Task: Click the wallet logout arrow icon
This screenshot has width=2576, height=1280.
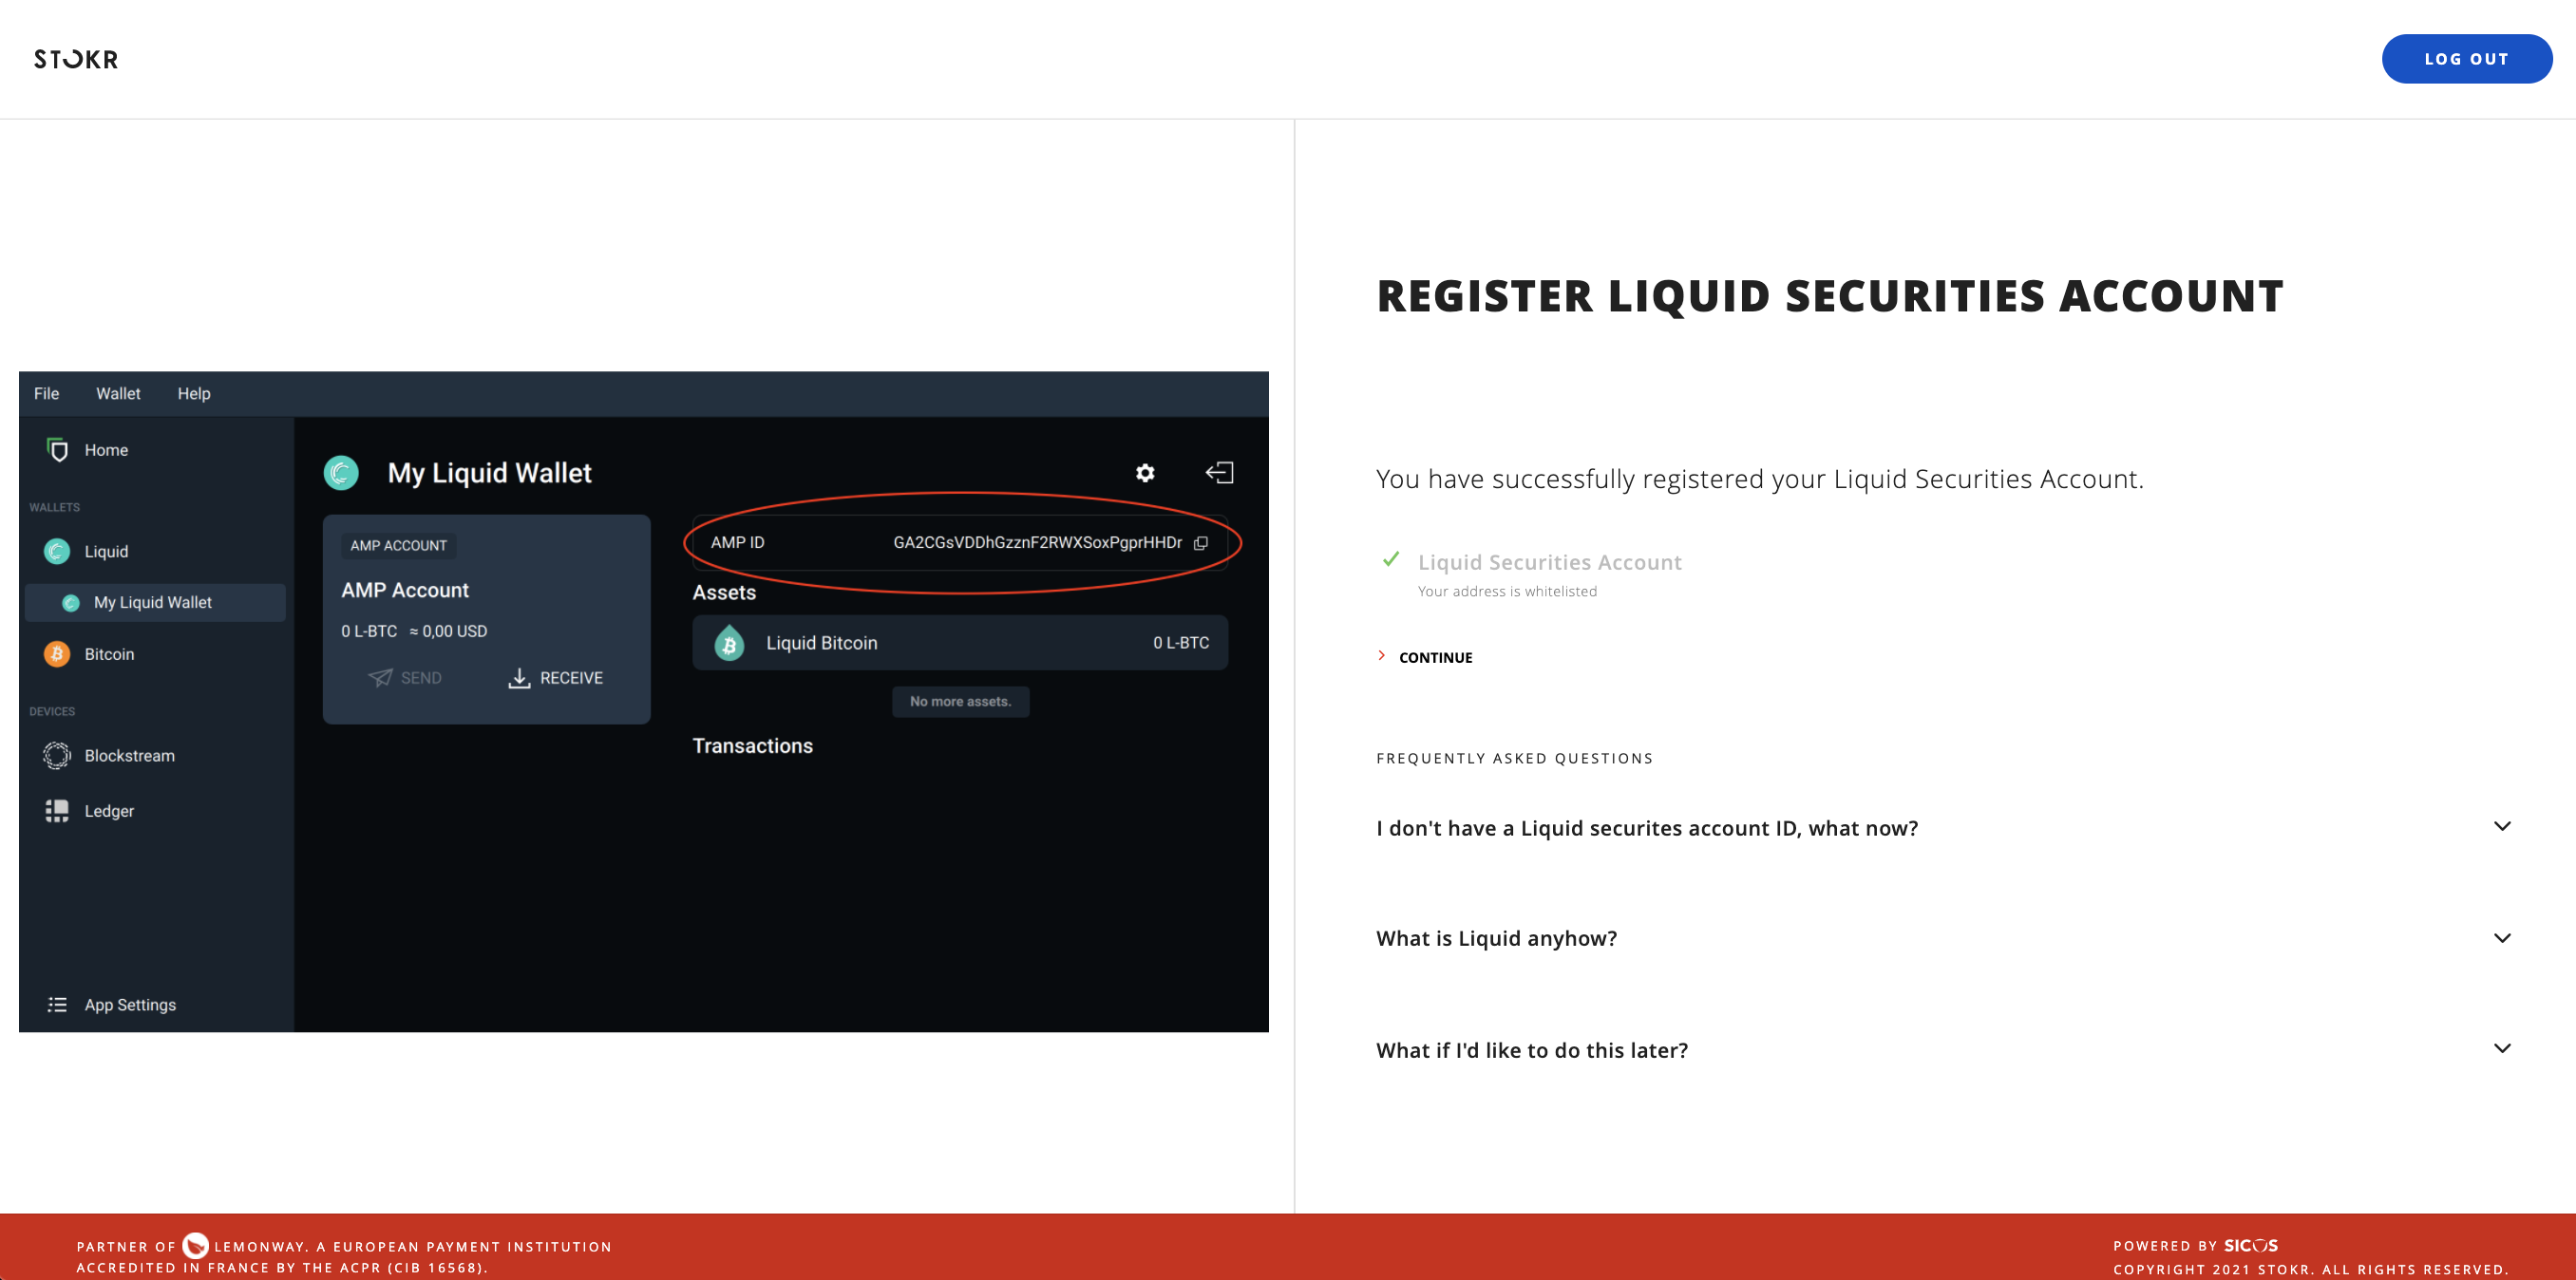Action: [1219, 472]
